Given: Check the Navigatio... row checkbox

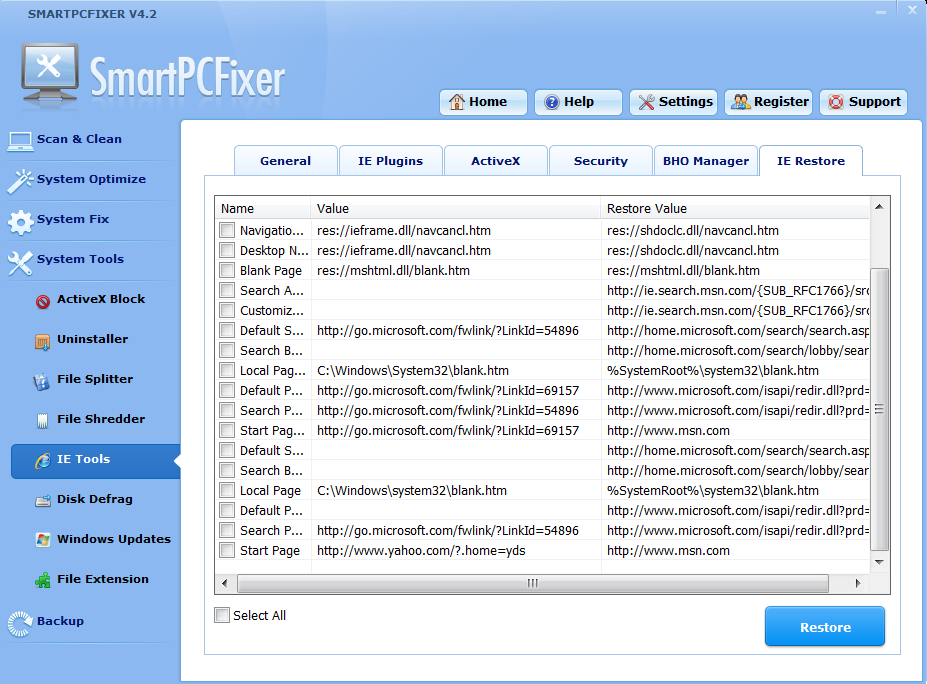Looking at the screenshot, I should coord(227,230).
